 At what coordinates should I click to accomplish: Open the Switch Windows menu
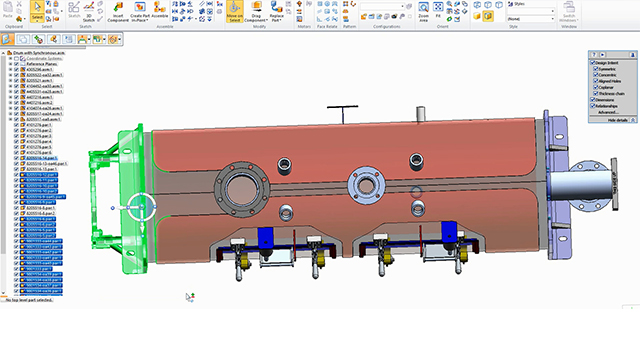(569, 12)
